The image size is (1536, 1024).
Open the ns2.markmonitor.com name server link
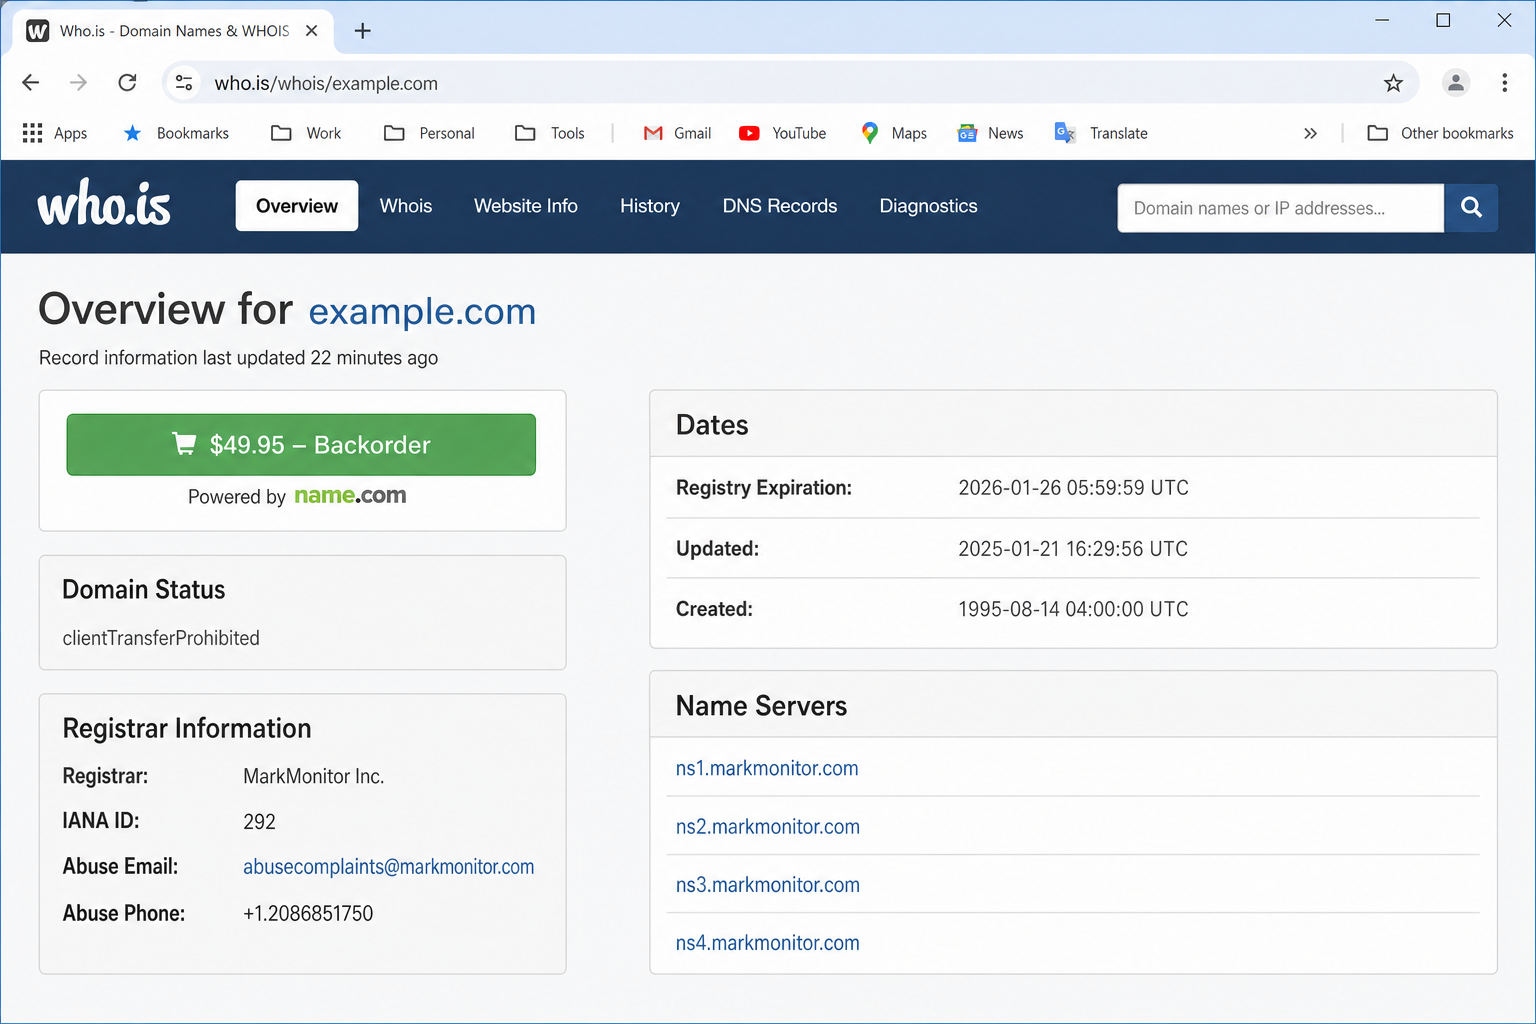point(768,827)
